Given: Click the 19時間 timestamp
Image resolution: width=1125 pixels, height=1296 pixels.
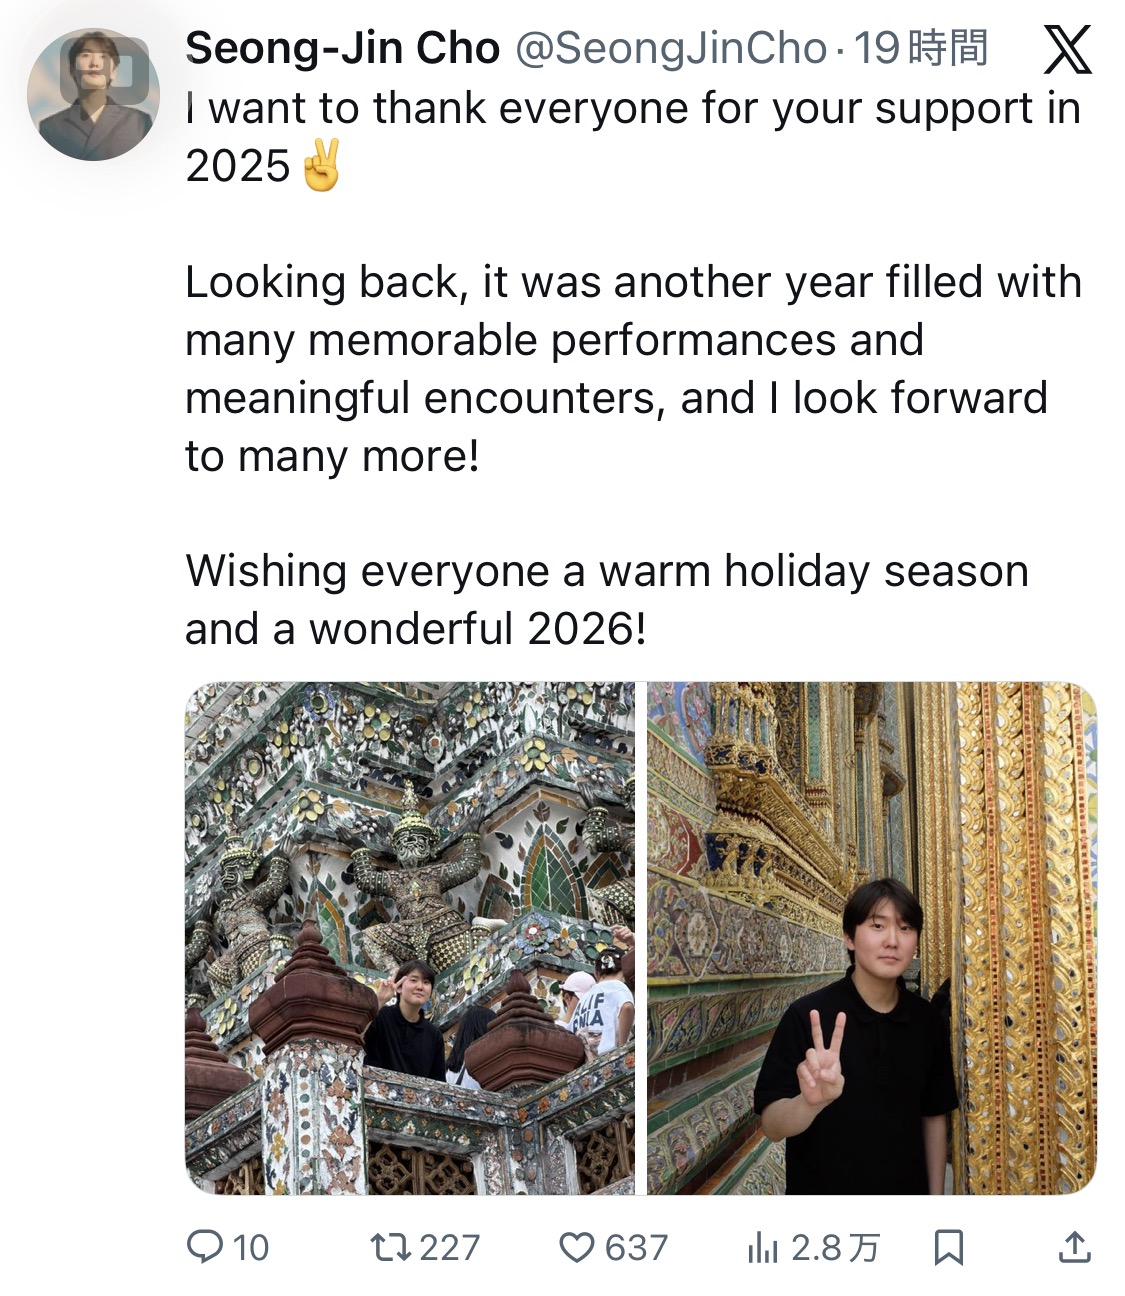Looking at the screenshot, I should click(x=920, y=48).
